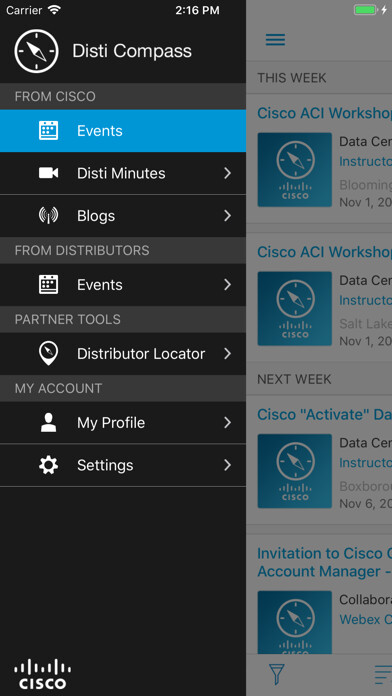
Task: Open My Profile menu item
Action: tap(123, 423)
